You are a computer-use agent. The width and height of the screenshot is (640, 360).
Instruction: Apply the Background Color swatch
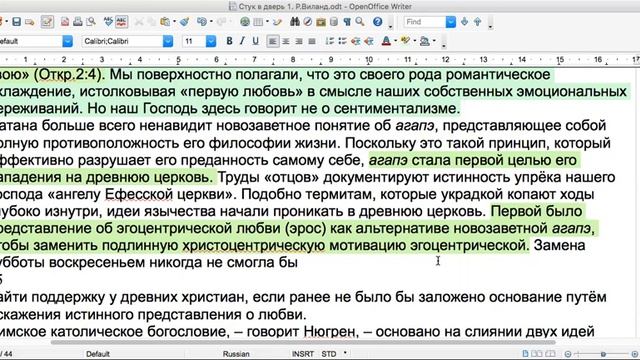424,41
